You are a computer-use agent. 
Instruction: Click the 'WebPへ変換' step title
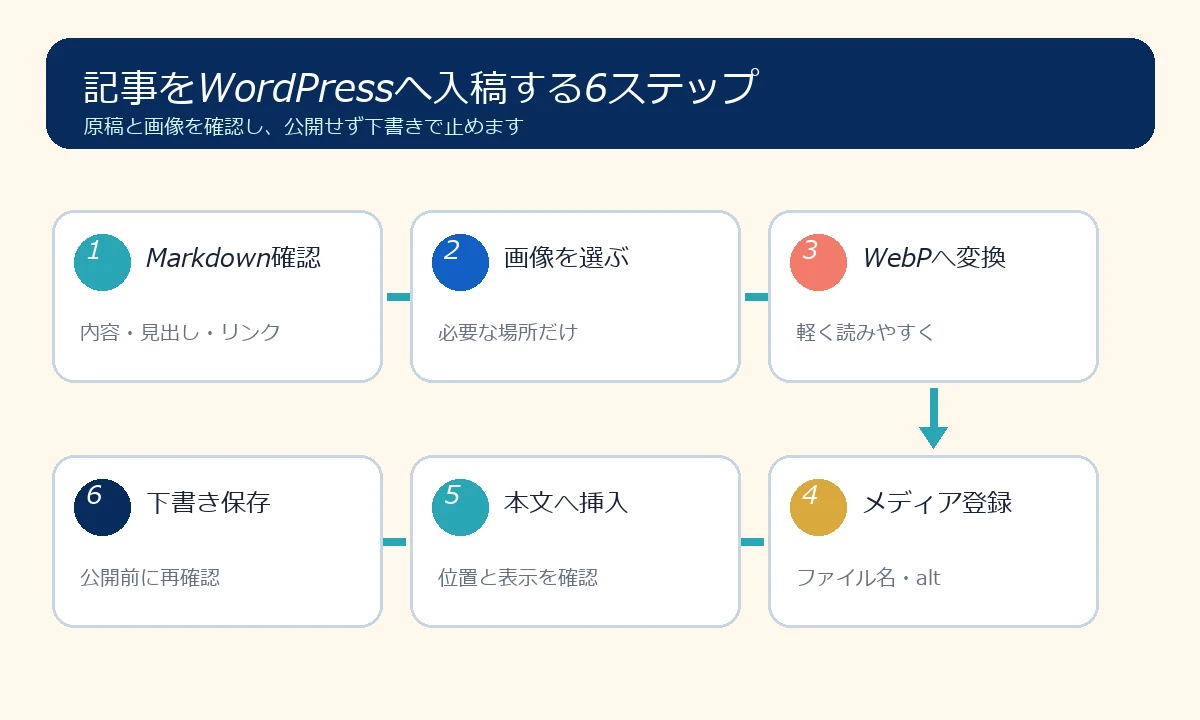point(934,257)
